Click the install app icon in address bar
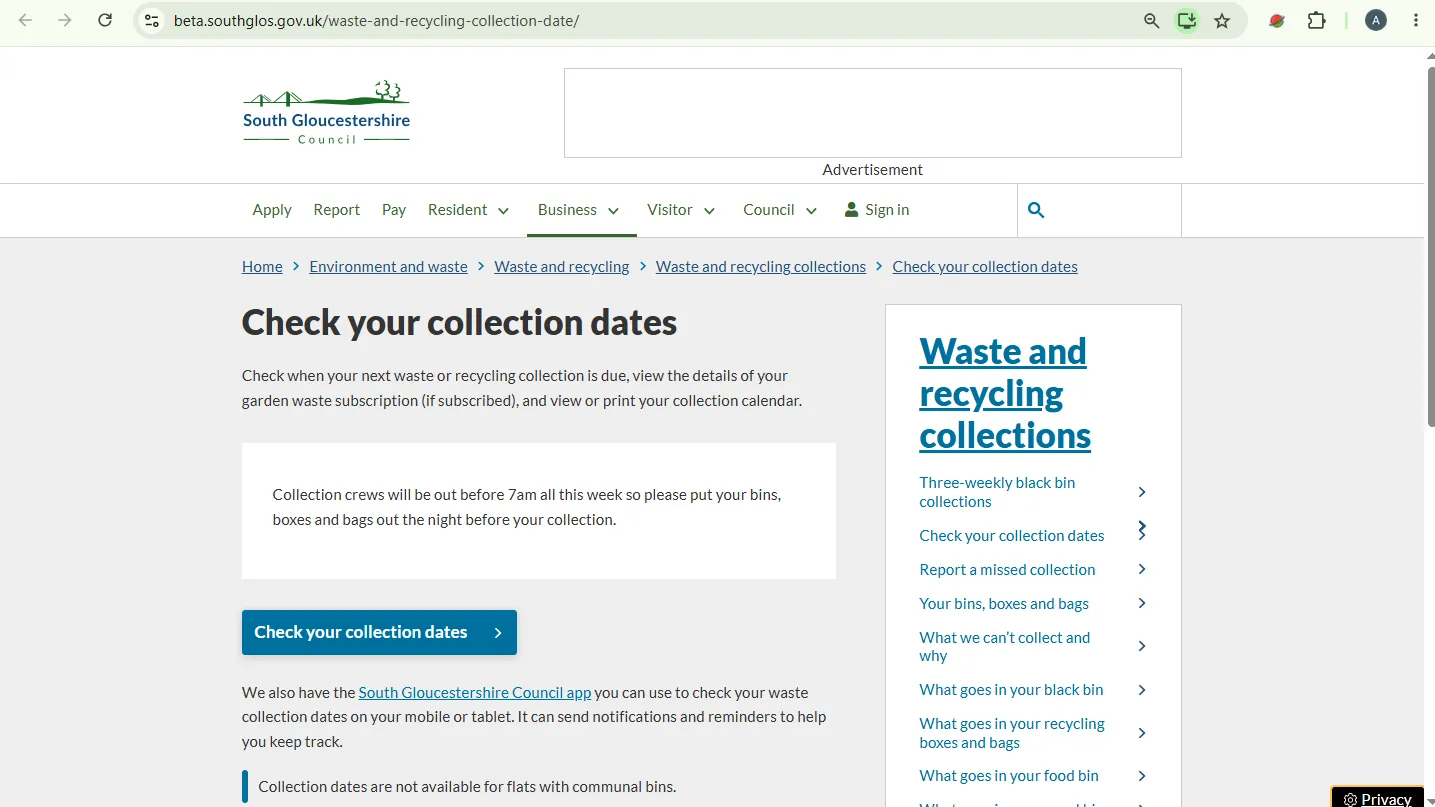The image size is (1435, 807). point(1187,20)
